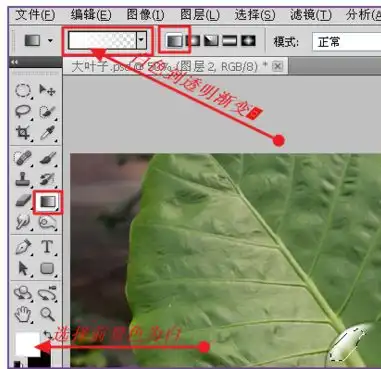Image resolution: width=381 pixels, height=369 pixels.
Task: Close the 大叶子.psd document tab
Action: click(277, 66)
